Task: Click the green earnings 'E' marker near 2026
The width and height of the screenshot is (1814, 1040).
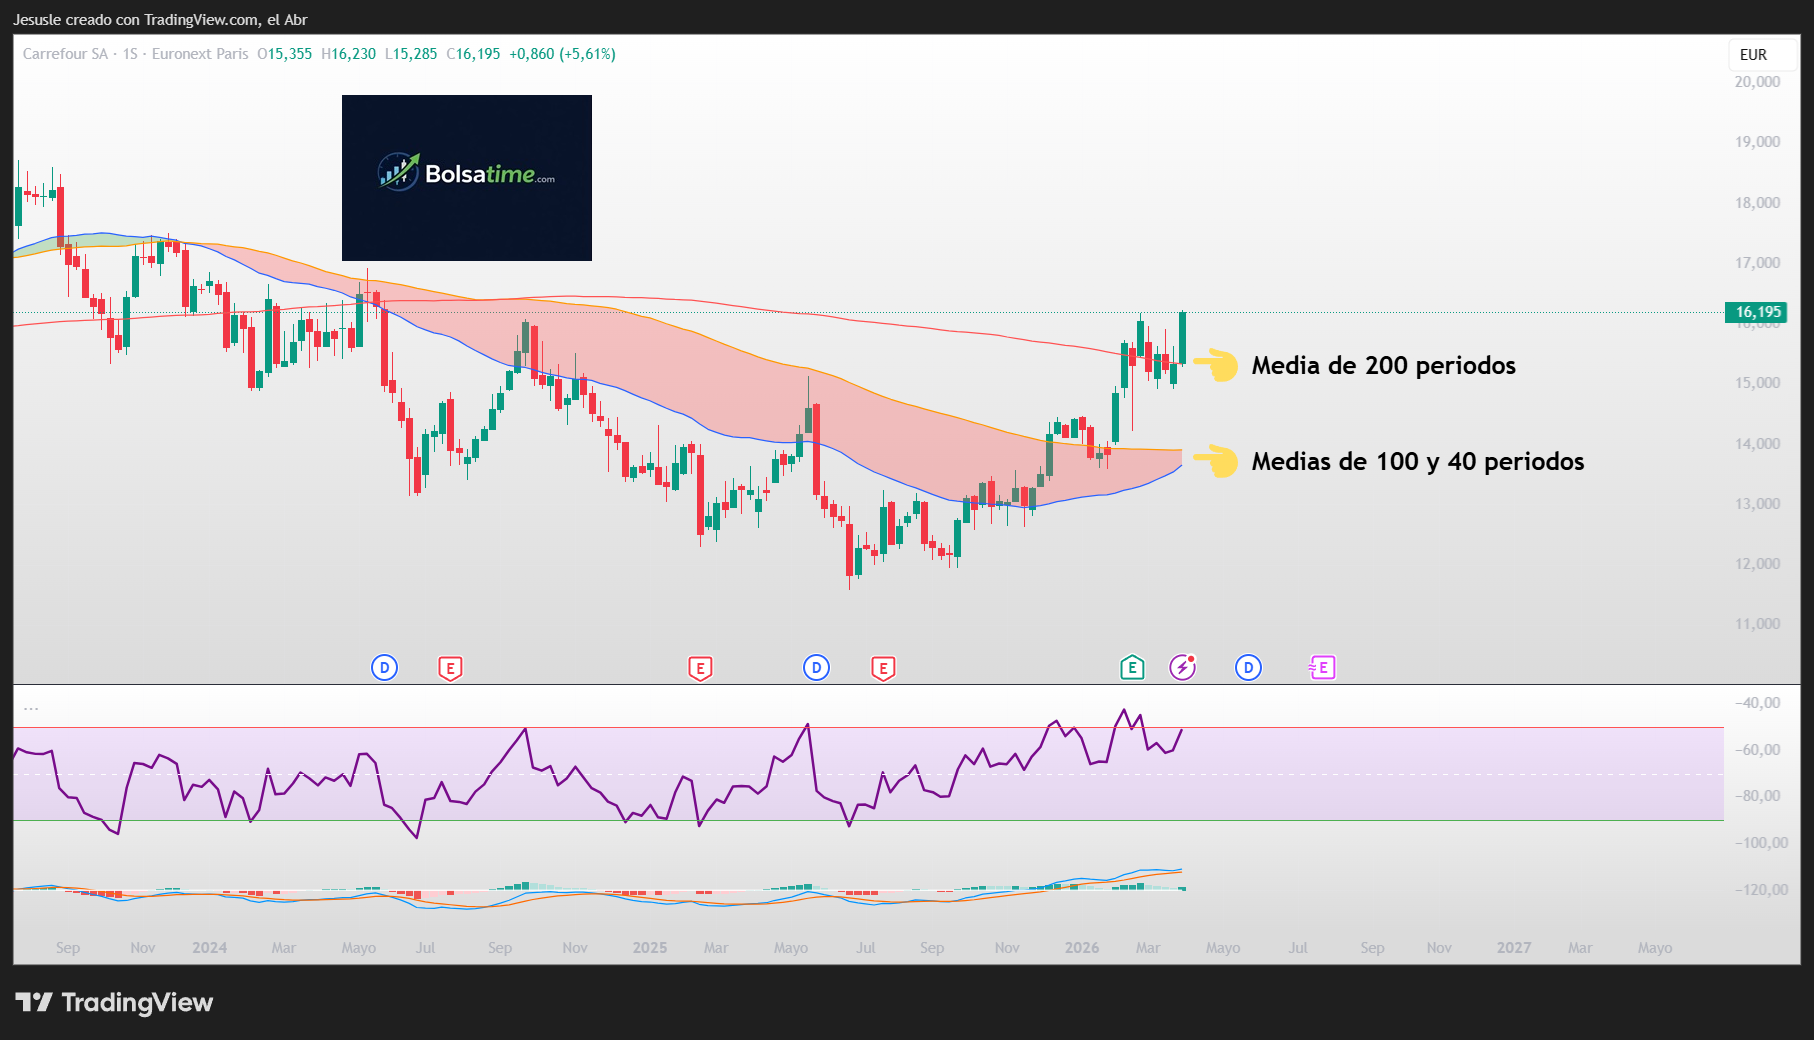Action: (x=1133, y=667)
